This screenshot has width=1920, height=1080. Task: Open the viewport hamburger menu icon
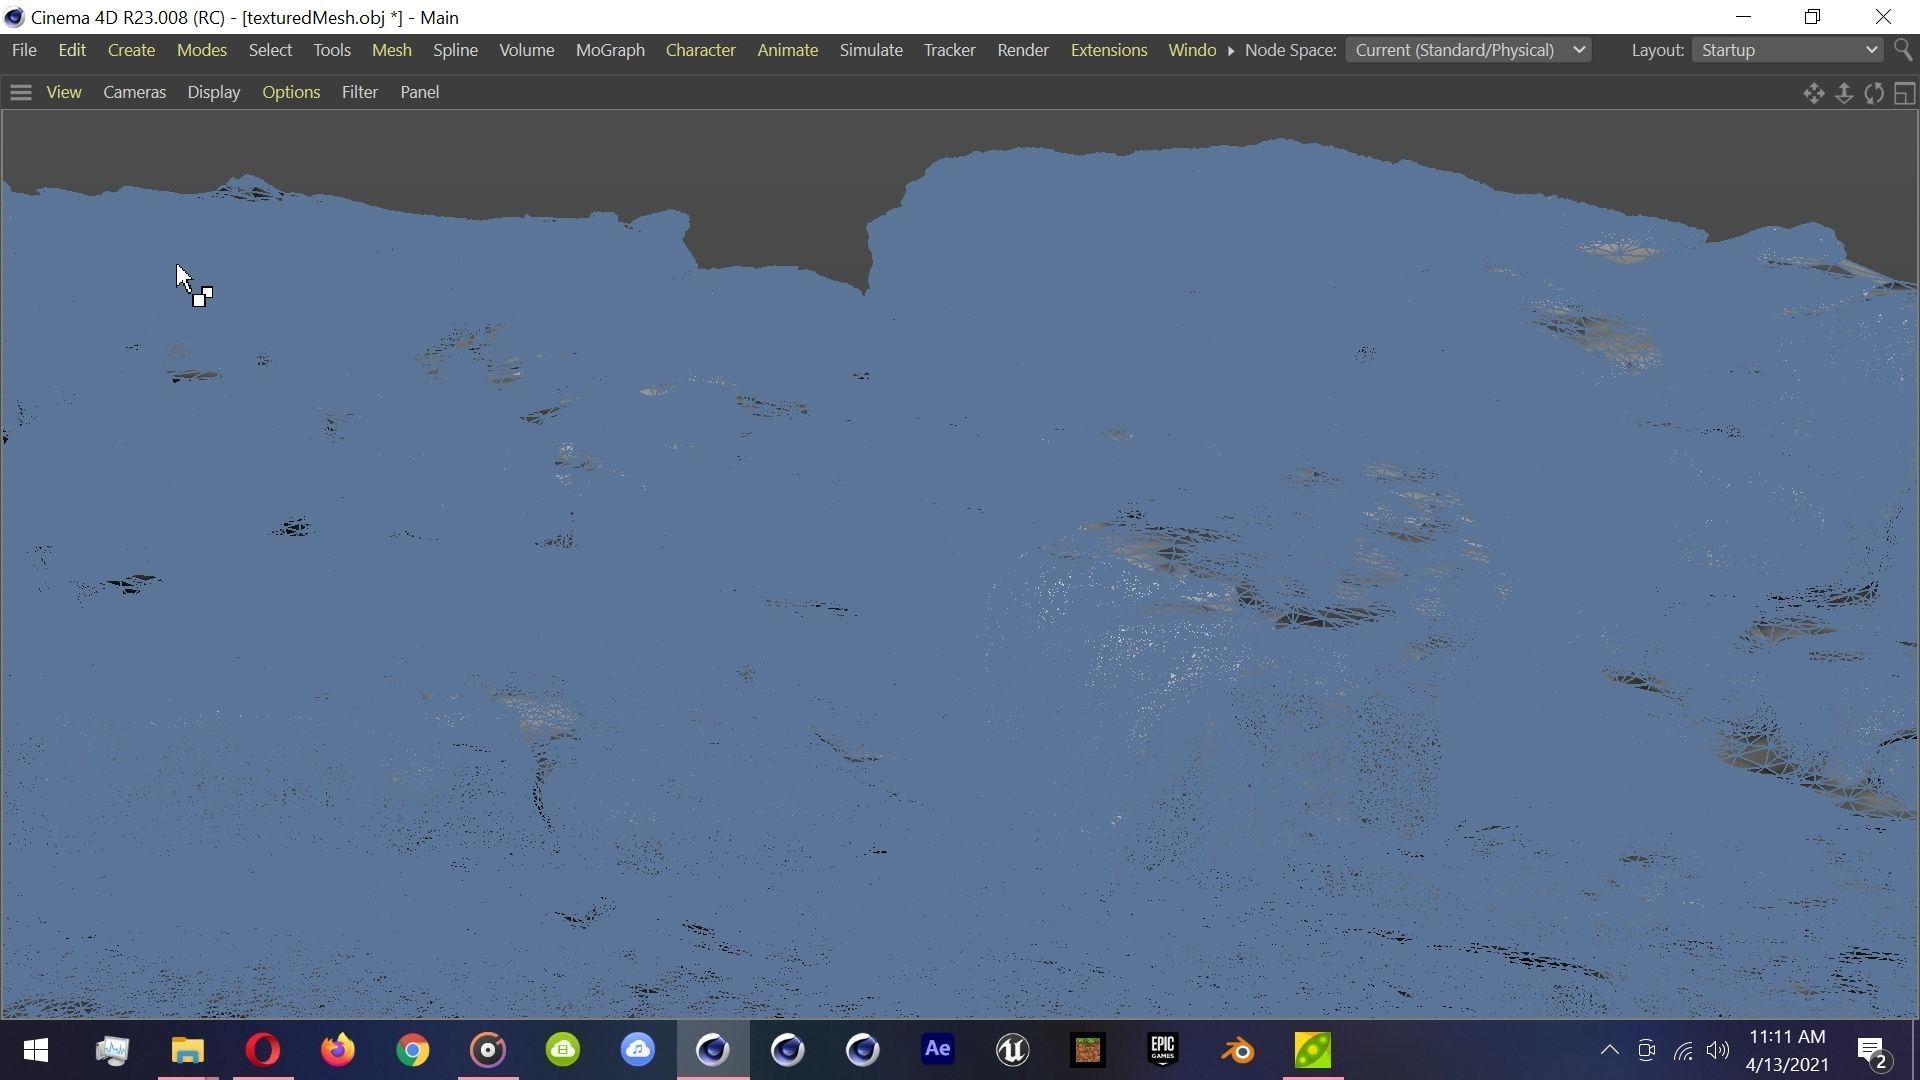click(x=20, y=93)
